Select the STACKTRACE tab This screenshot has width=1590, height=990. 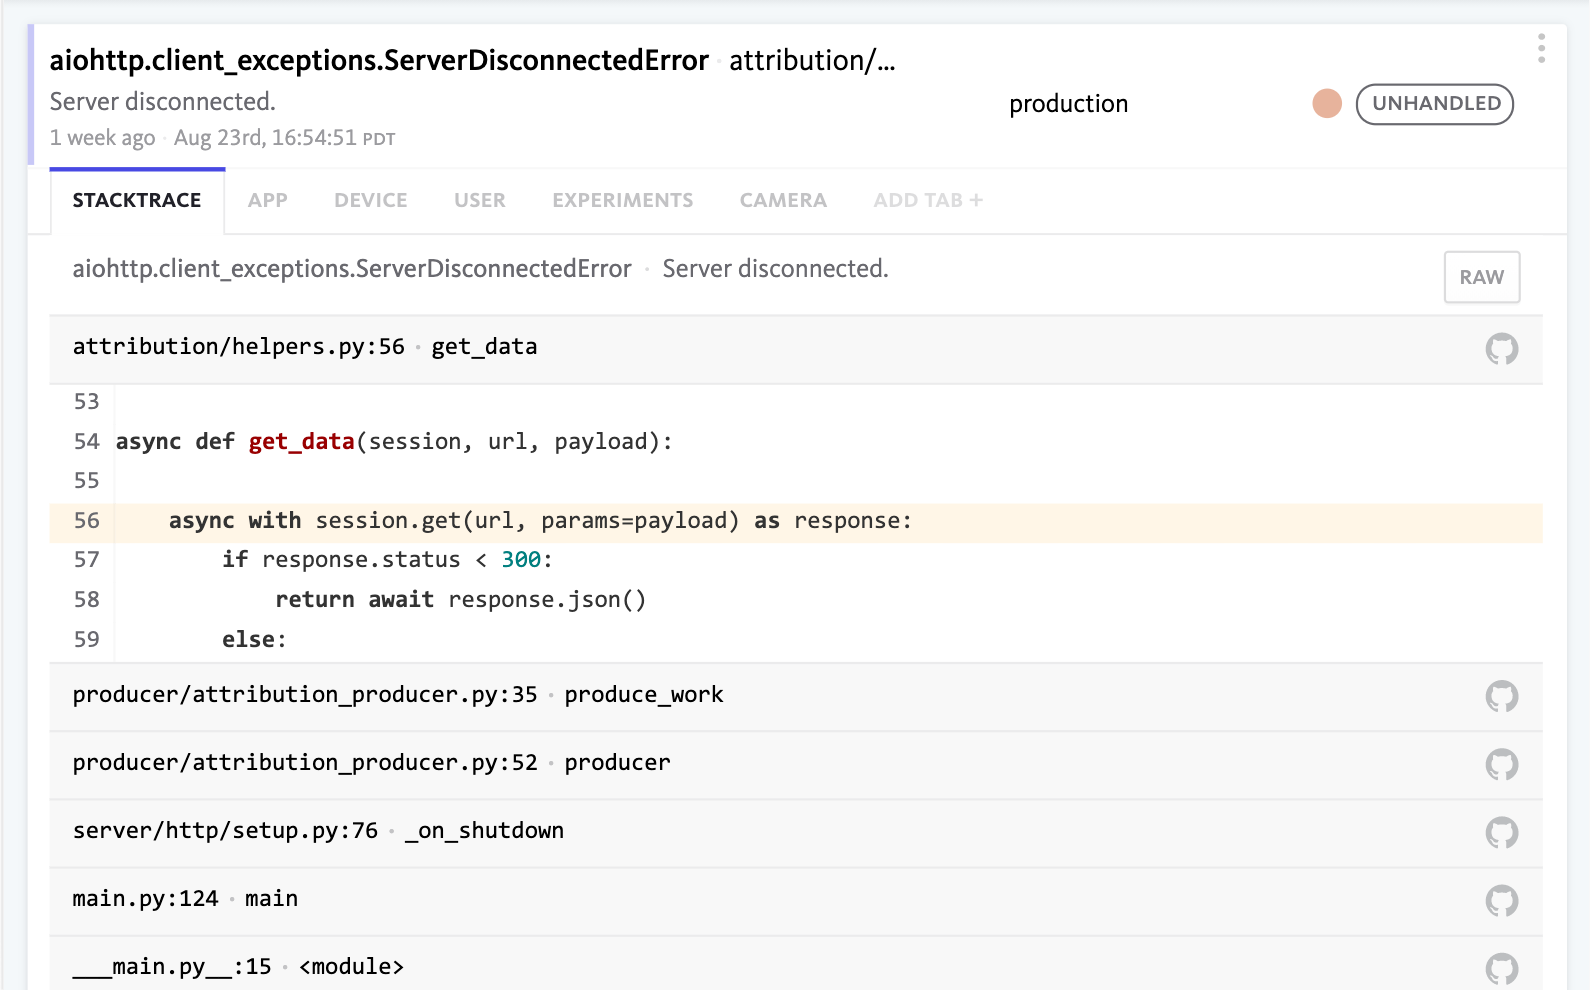[137, 201]
